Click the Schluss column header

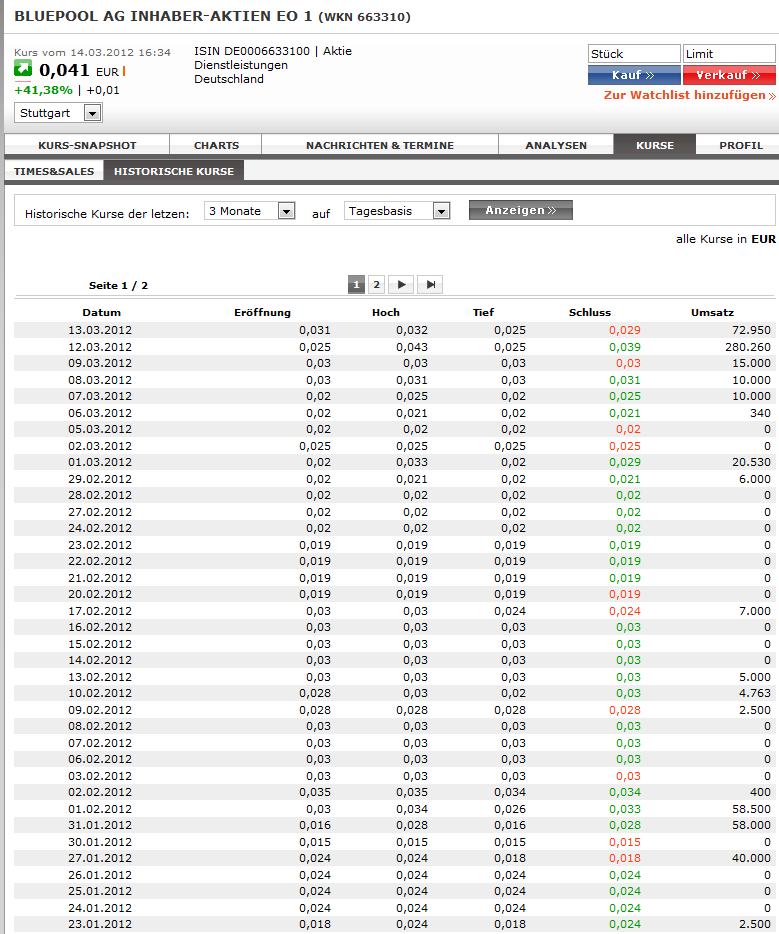point(590,312)
